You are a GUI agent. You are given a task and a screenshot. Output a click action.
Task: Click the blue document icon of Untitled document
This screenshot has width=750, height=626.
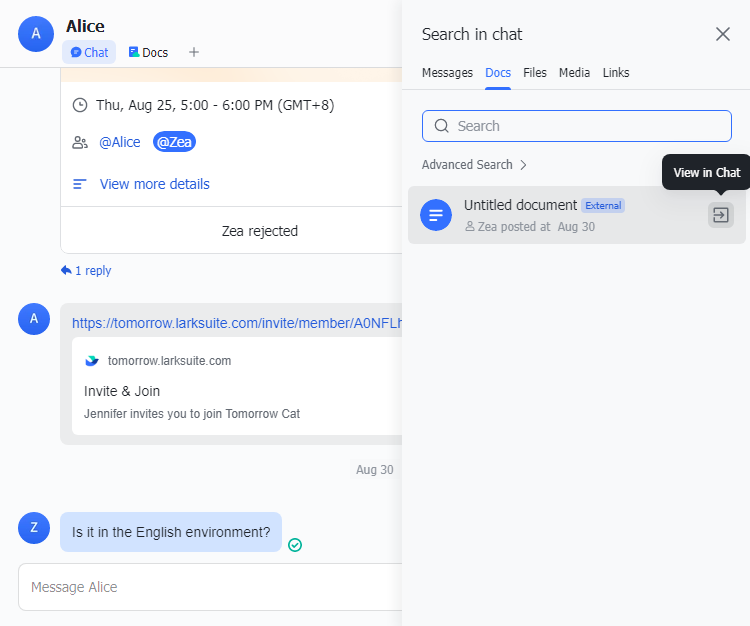point(436,215)
